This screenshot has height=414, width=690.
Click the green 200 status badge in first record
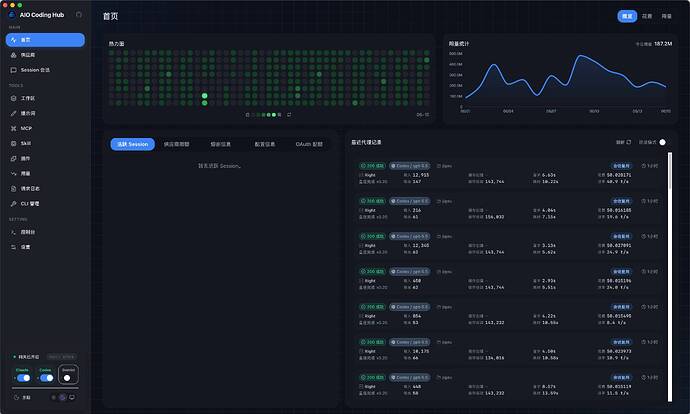tap(372, 166)
